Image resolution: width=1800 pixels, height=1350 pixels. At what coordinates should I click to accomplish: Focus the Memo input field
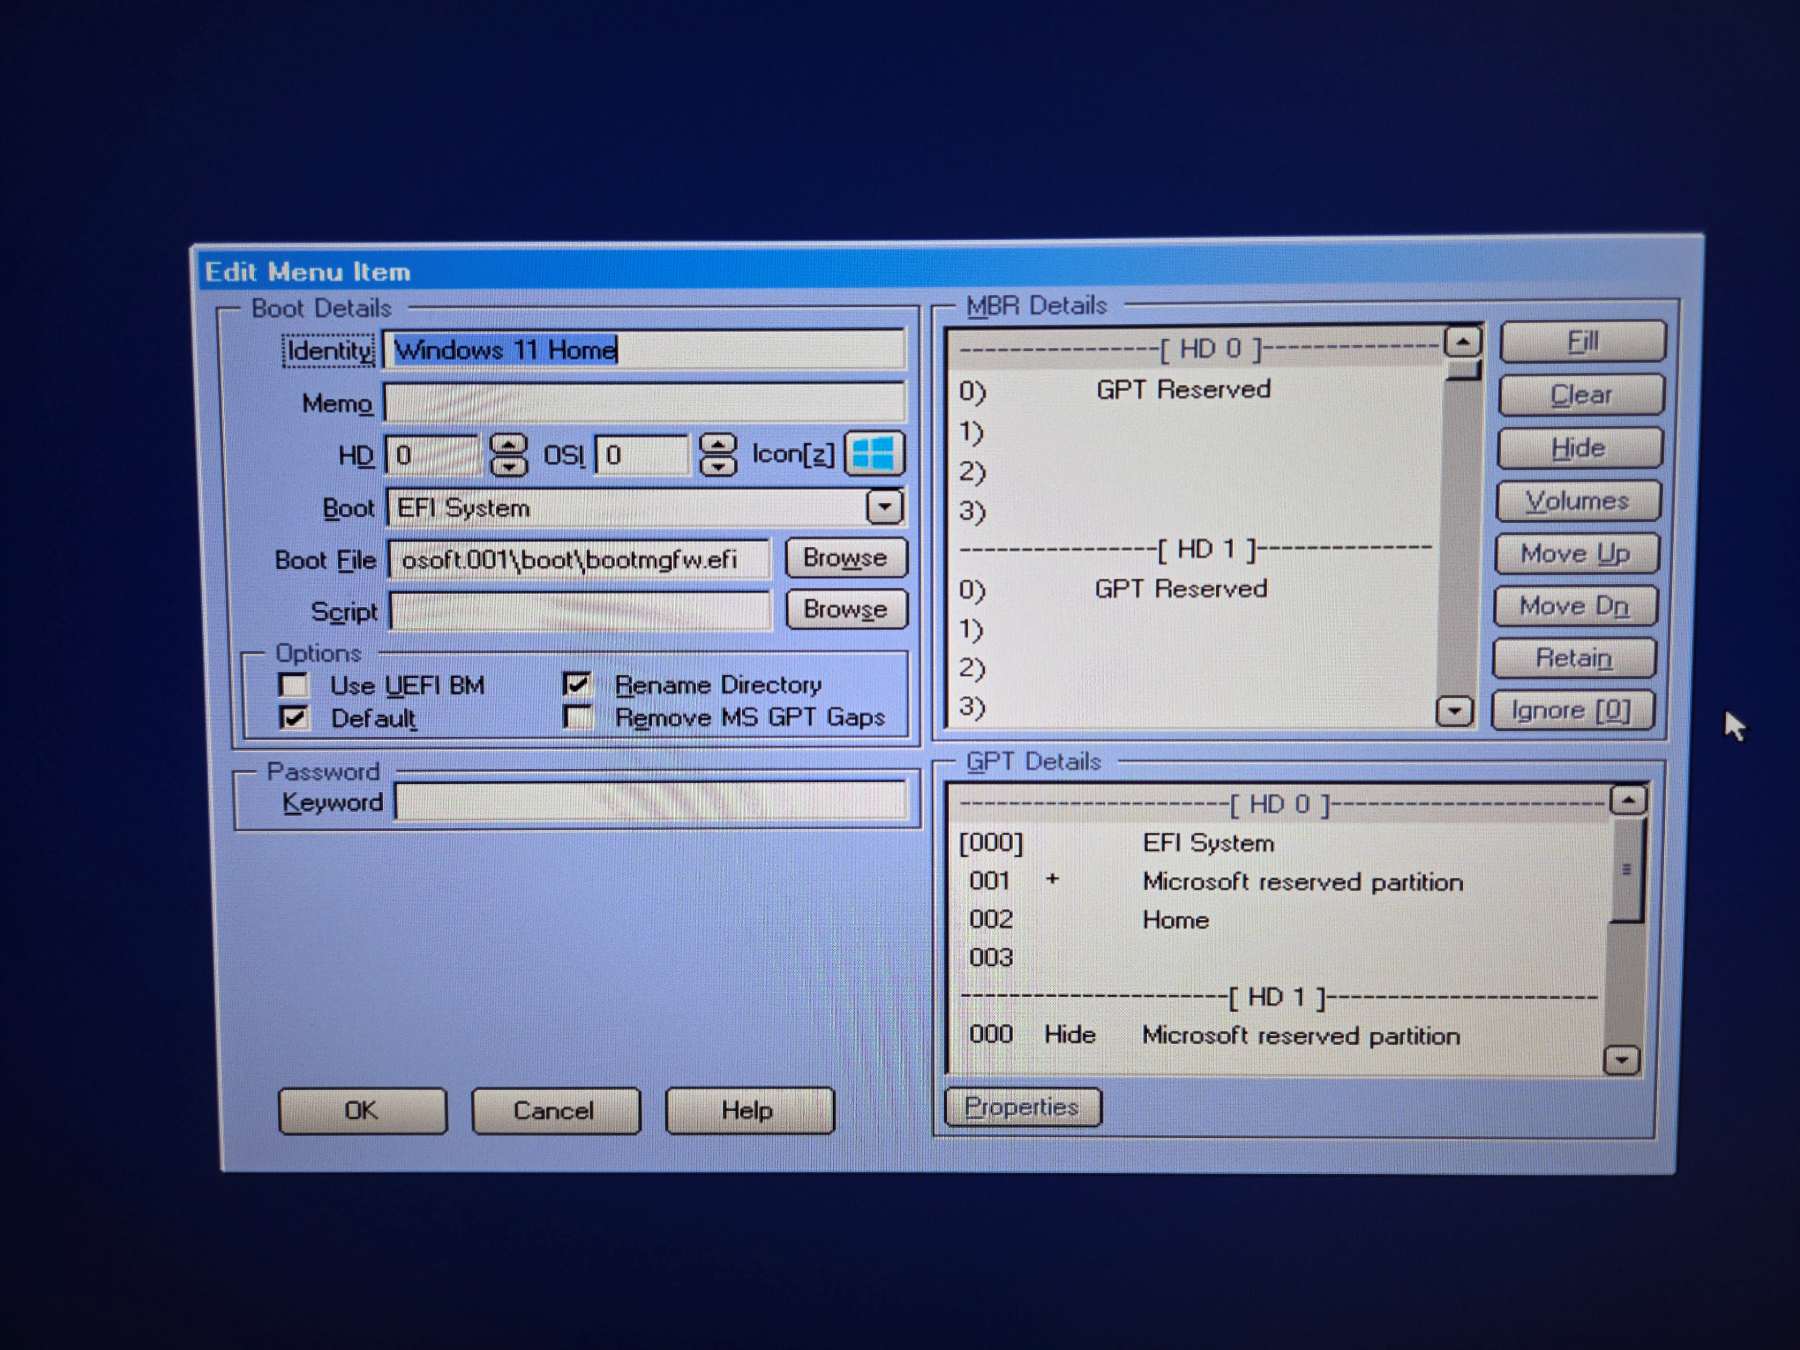coord(645,402)
